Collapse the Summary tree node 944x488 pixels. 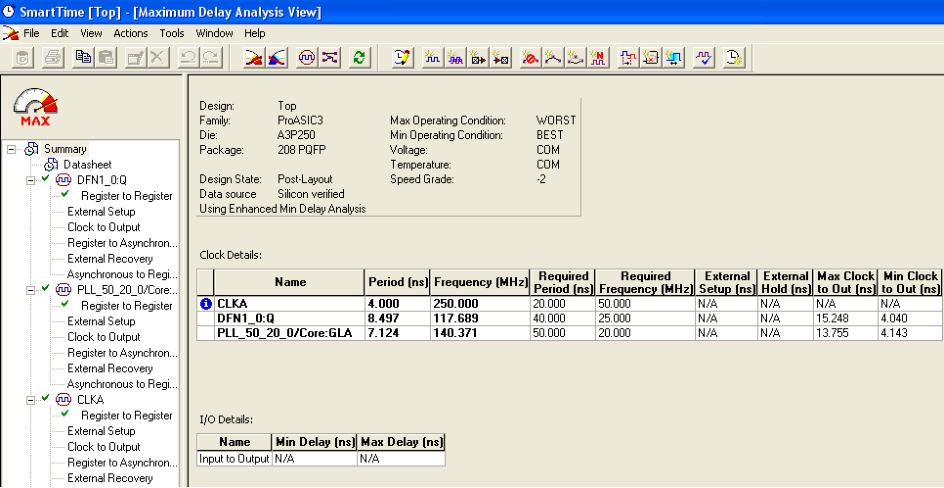(11, 149)
